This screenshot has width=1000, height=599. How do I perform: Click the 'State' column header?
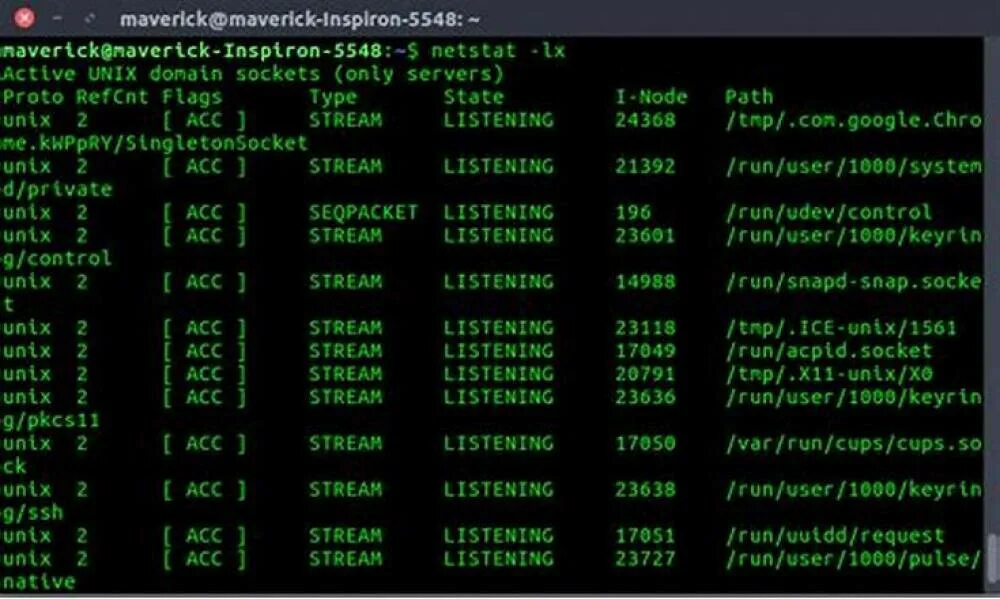pyautogui.click(x=474, y=97)
